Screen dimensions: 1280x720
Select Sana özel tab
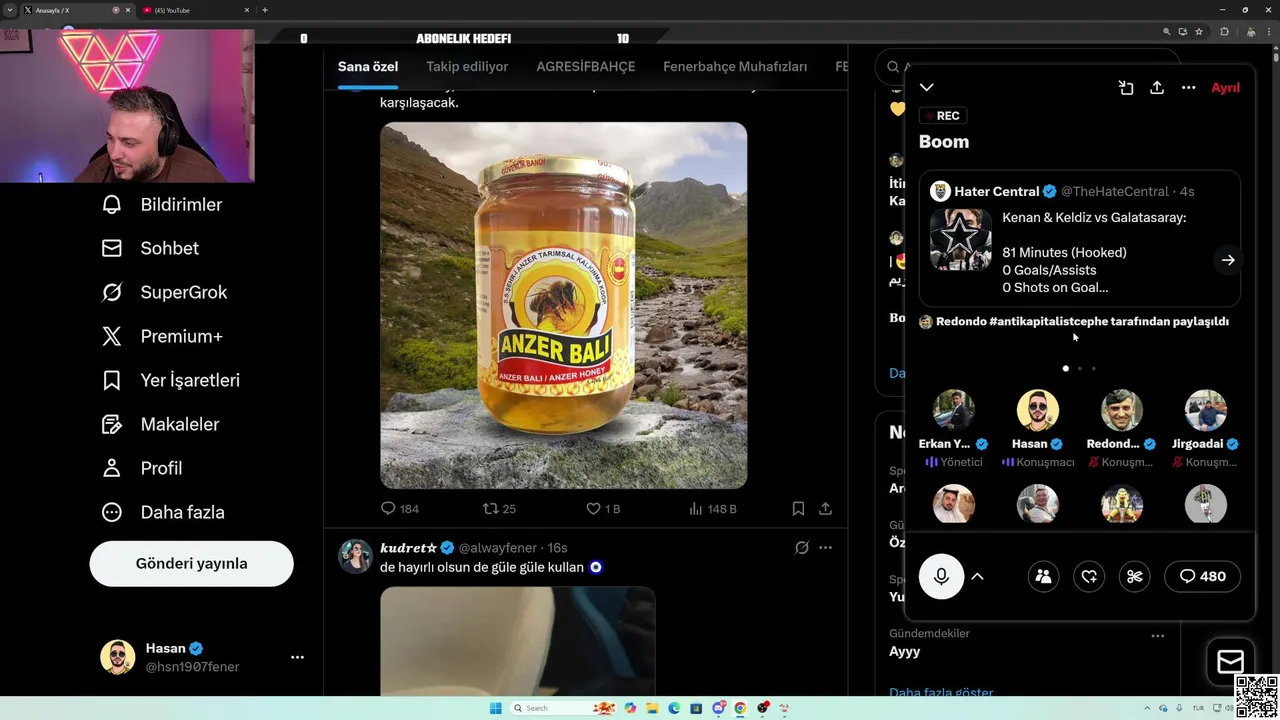coord(368,67)
